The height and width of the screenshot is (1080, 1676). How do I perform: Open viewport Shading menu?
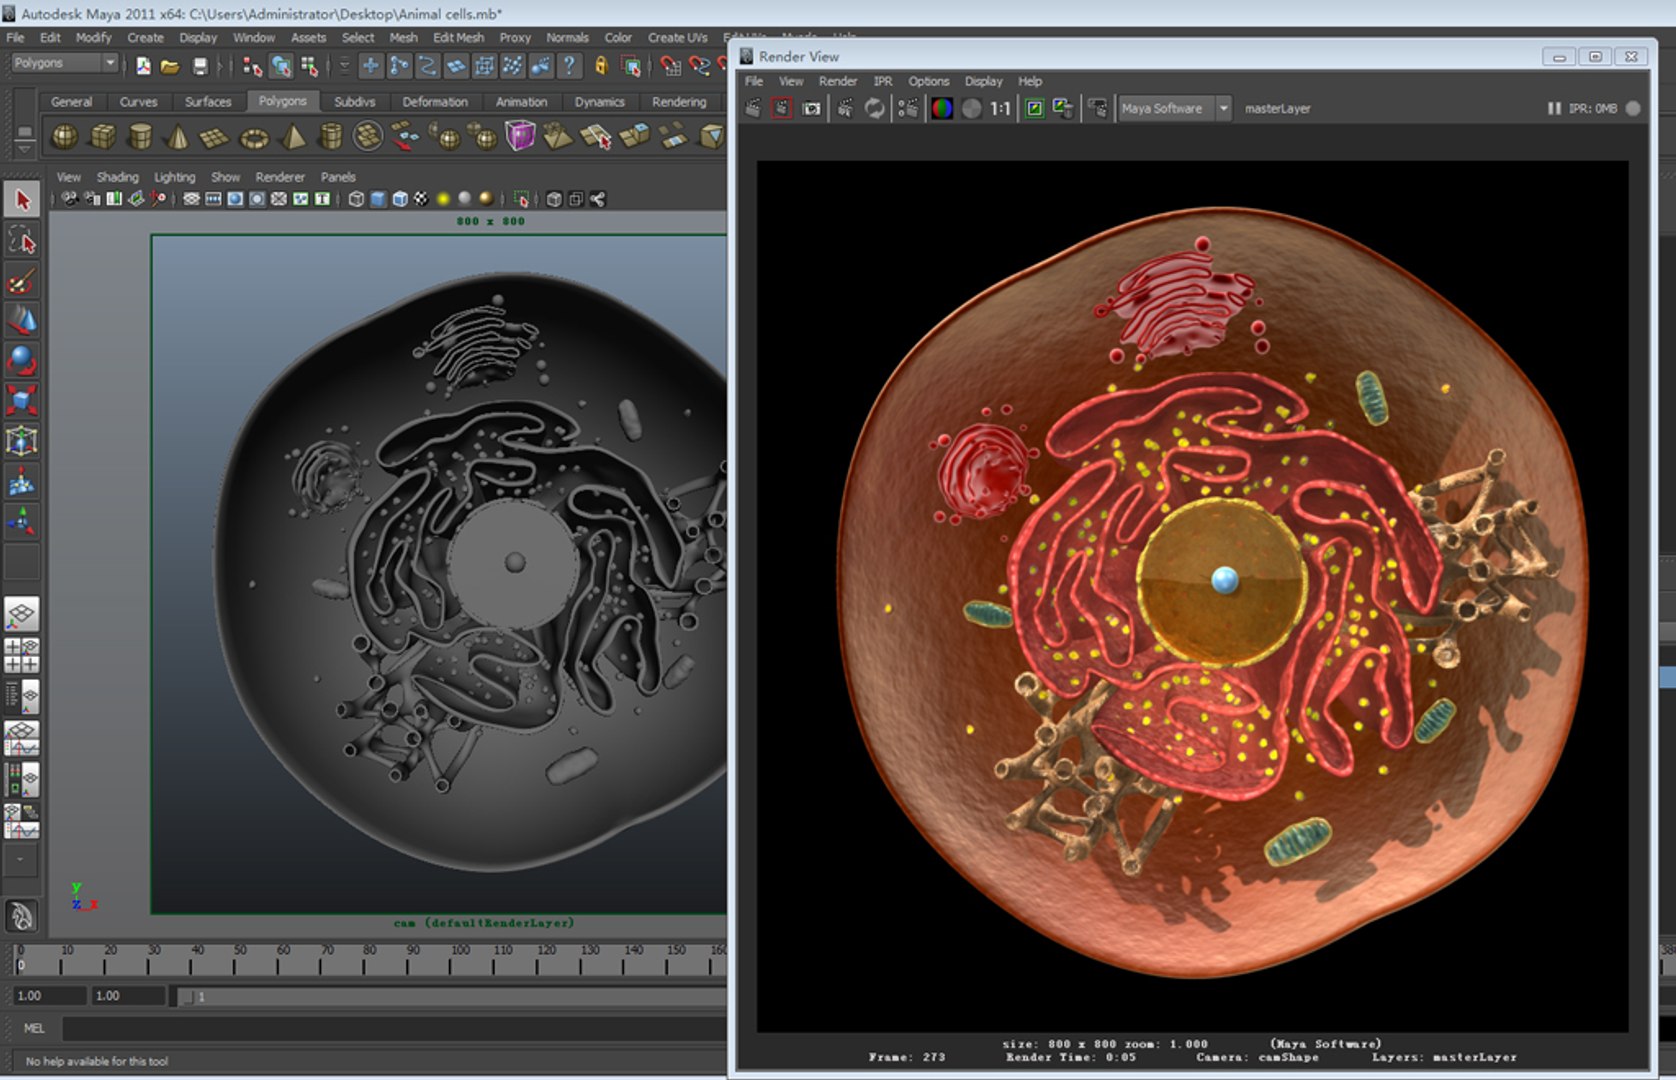click(117, 177)
